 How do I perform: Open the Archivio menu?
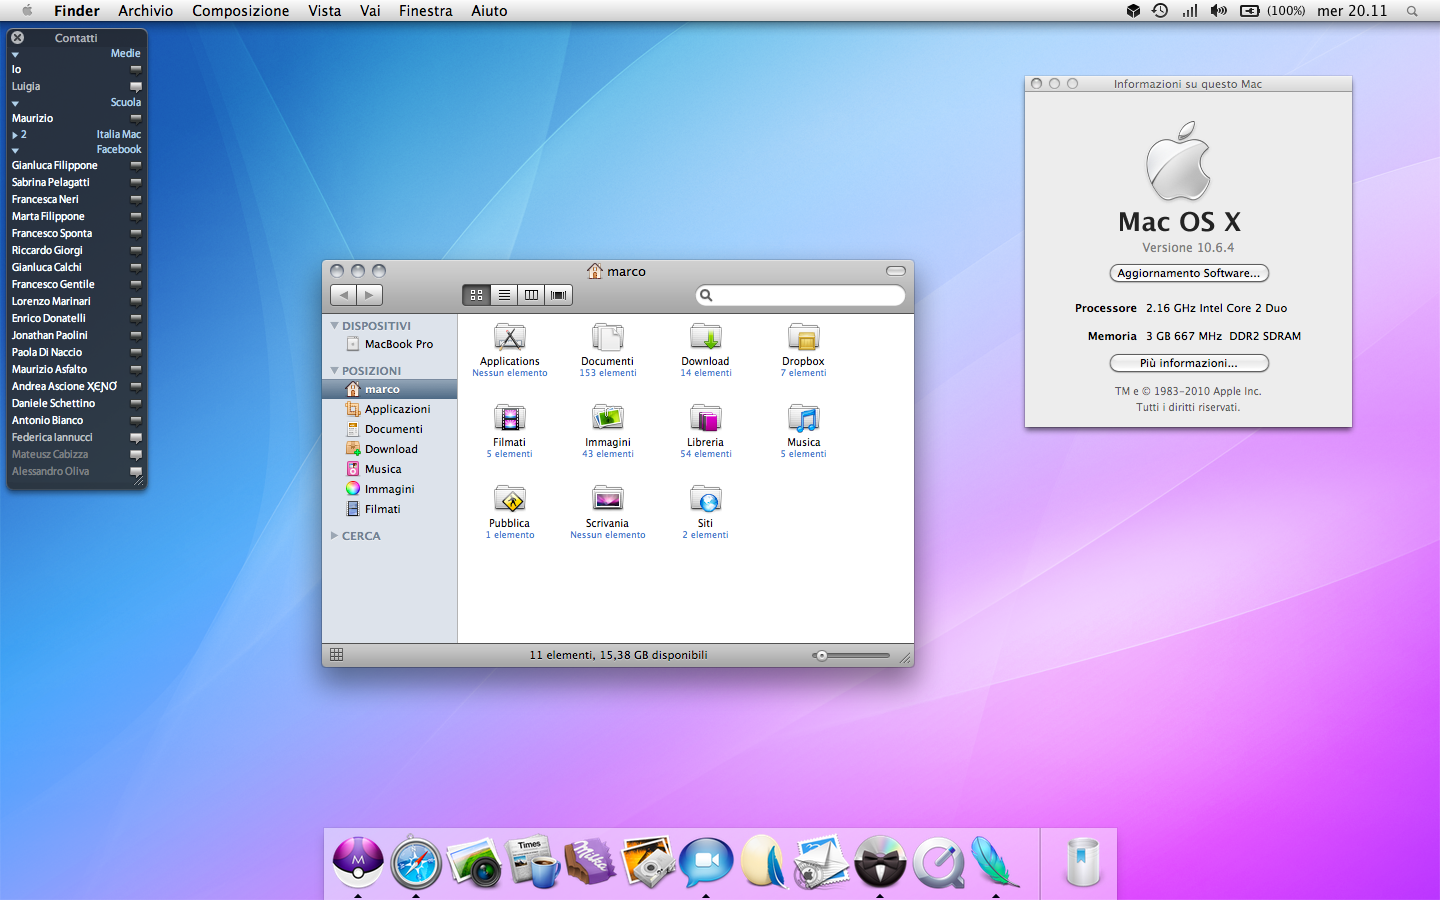coord(146,11)
